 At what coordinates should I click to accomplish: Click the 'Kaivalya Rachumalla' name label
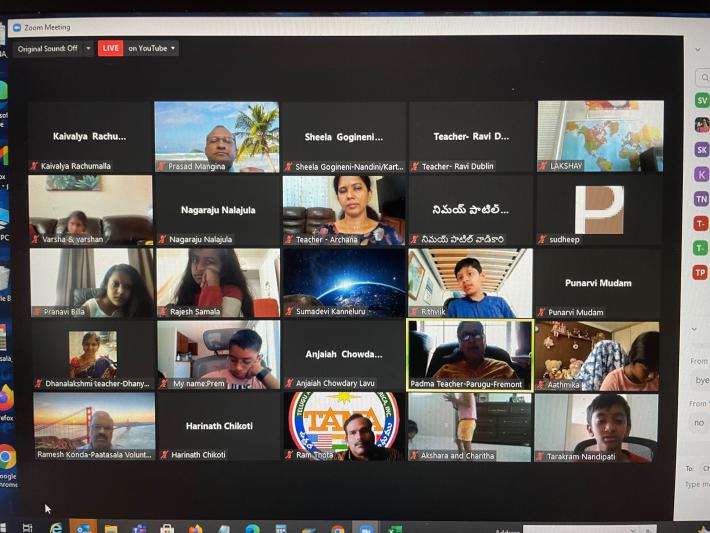point(76,166)
